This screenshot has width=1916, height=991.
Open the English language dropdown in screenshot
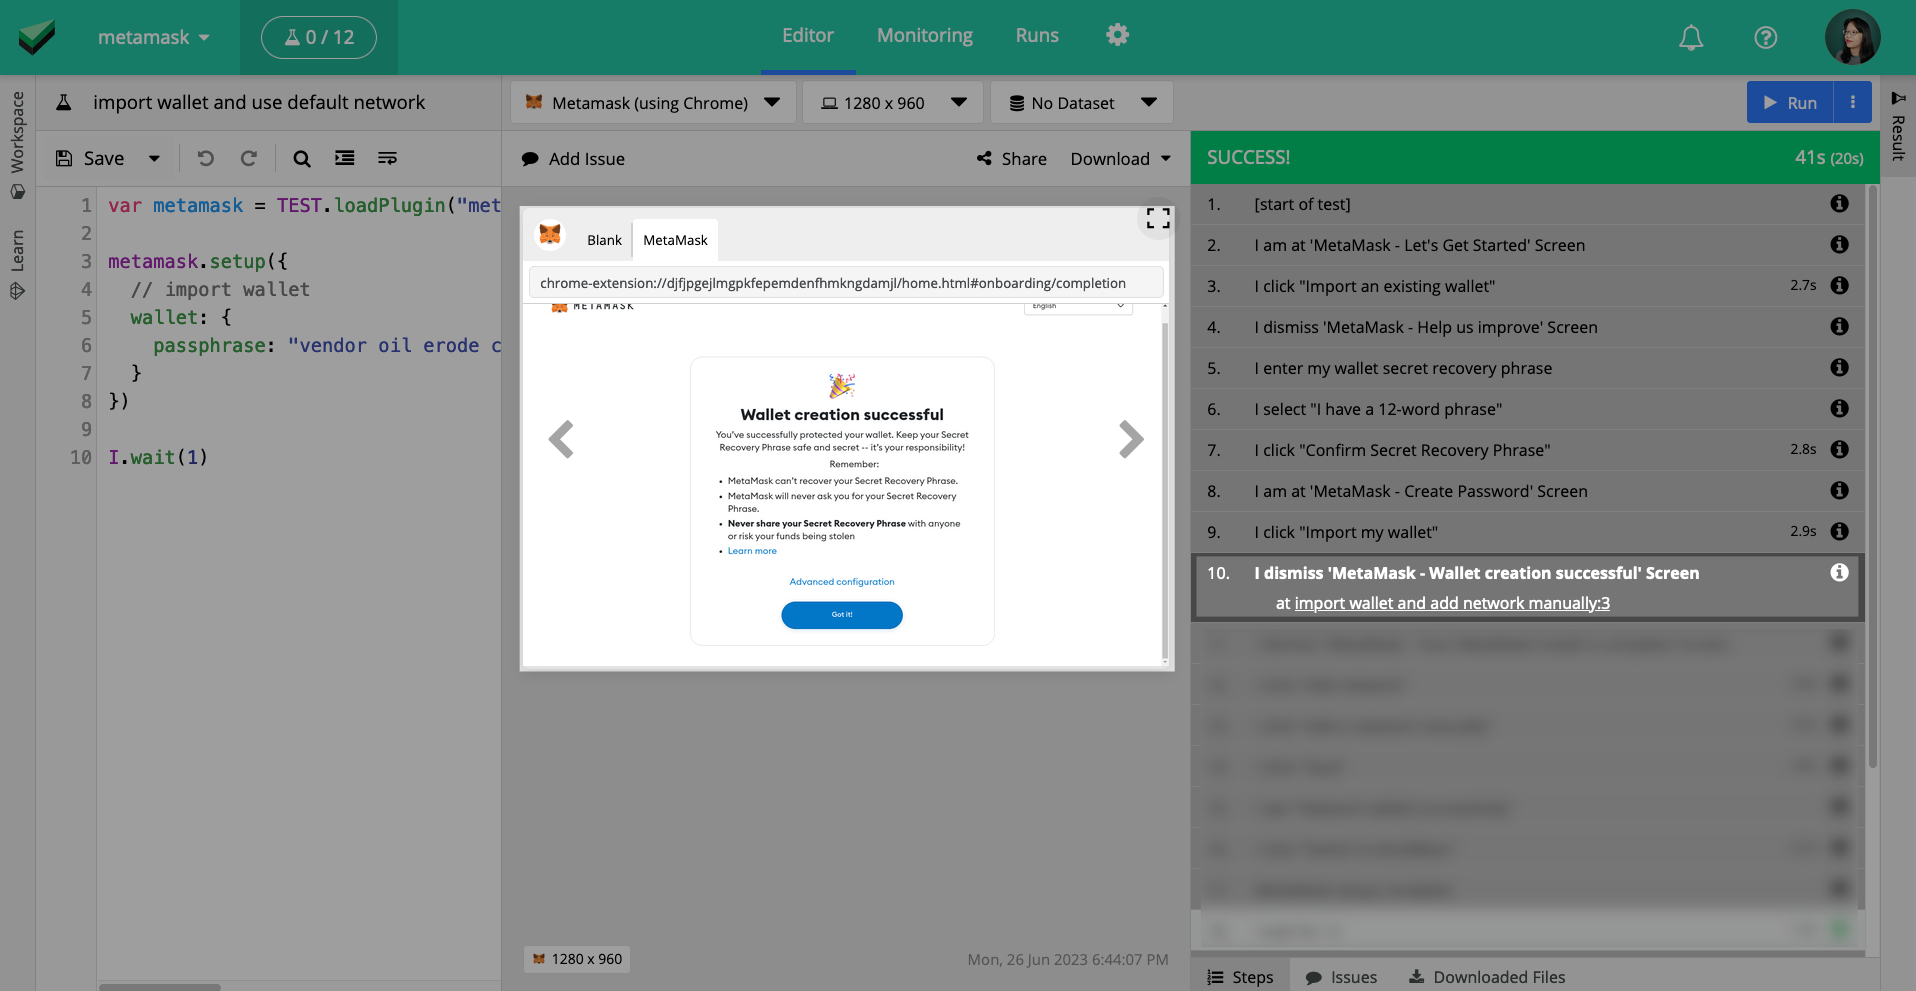coord(1078,306)
